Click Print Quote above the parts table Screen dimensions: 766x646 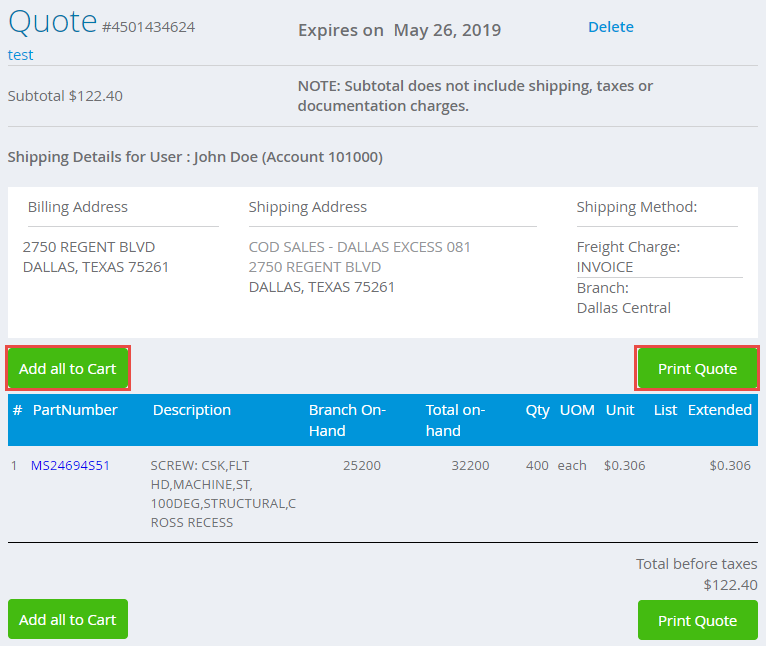click(x=697, y=369)
